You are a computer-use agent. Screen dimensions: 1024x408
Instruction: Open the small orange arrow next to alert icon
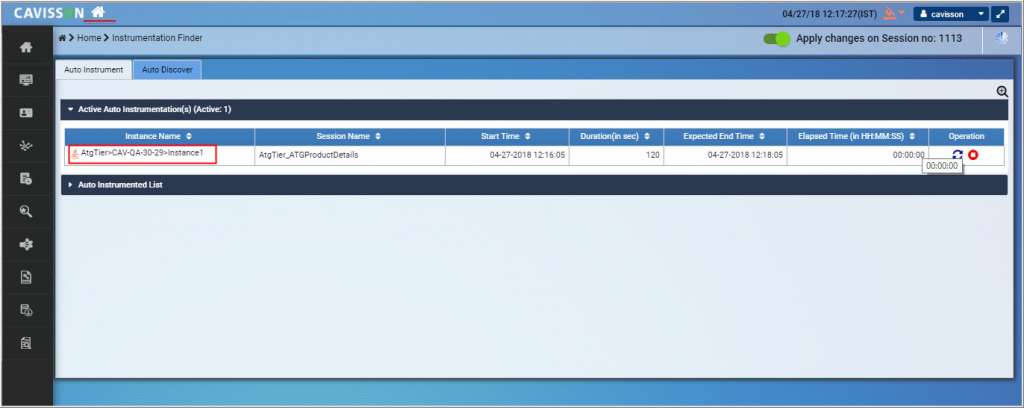pyautogui.click(x=902, y=12)
